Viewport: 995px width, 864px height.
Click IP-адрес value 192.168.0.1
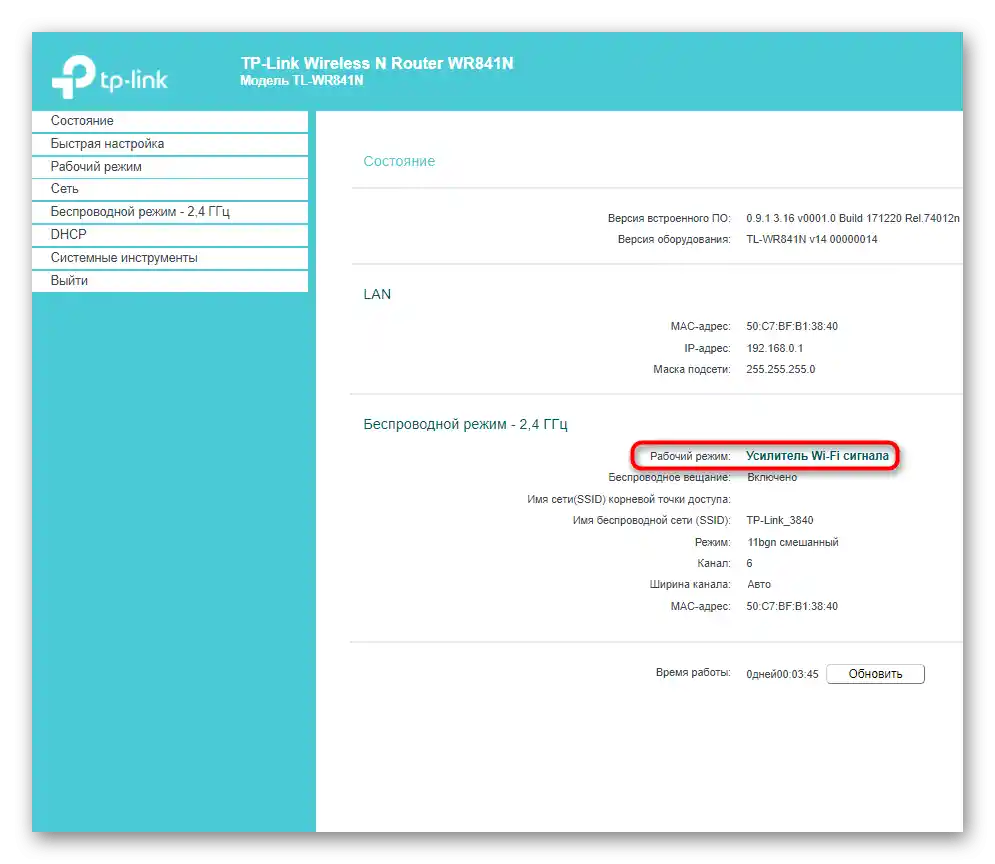click(x=775, y=348)
